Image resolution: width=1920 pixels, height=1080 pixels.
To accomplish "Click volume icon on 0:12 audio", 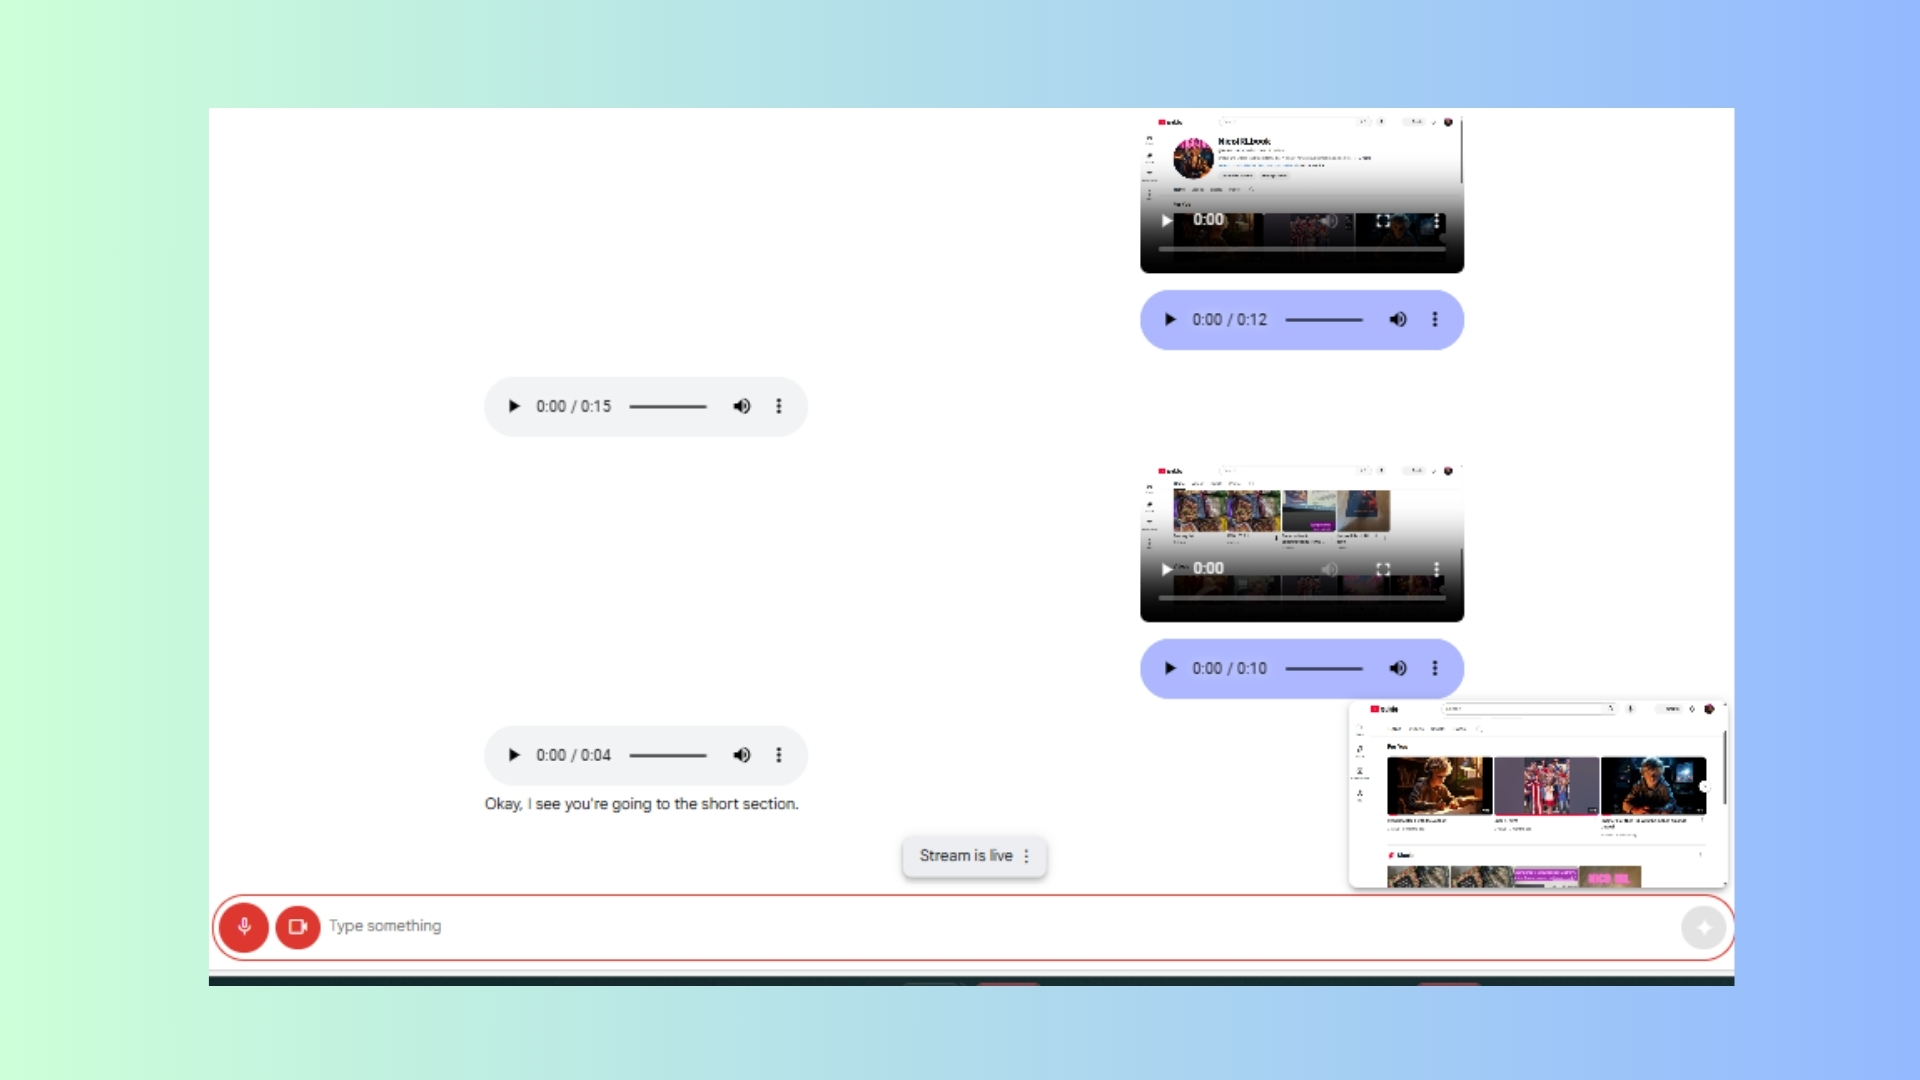I will point(1397,320).
